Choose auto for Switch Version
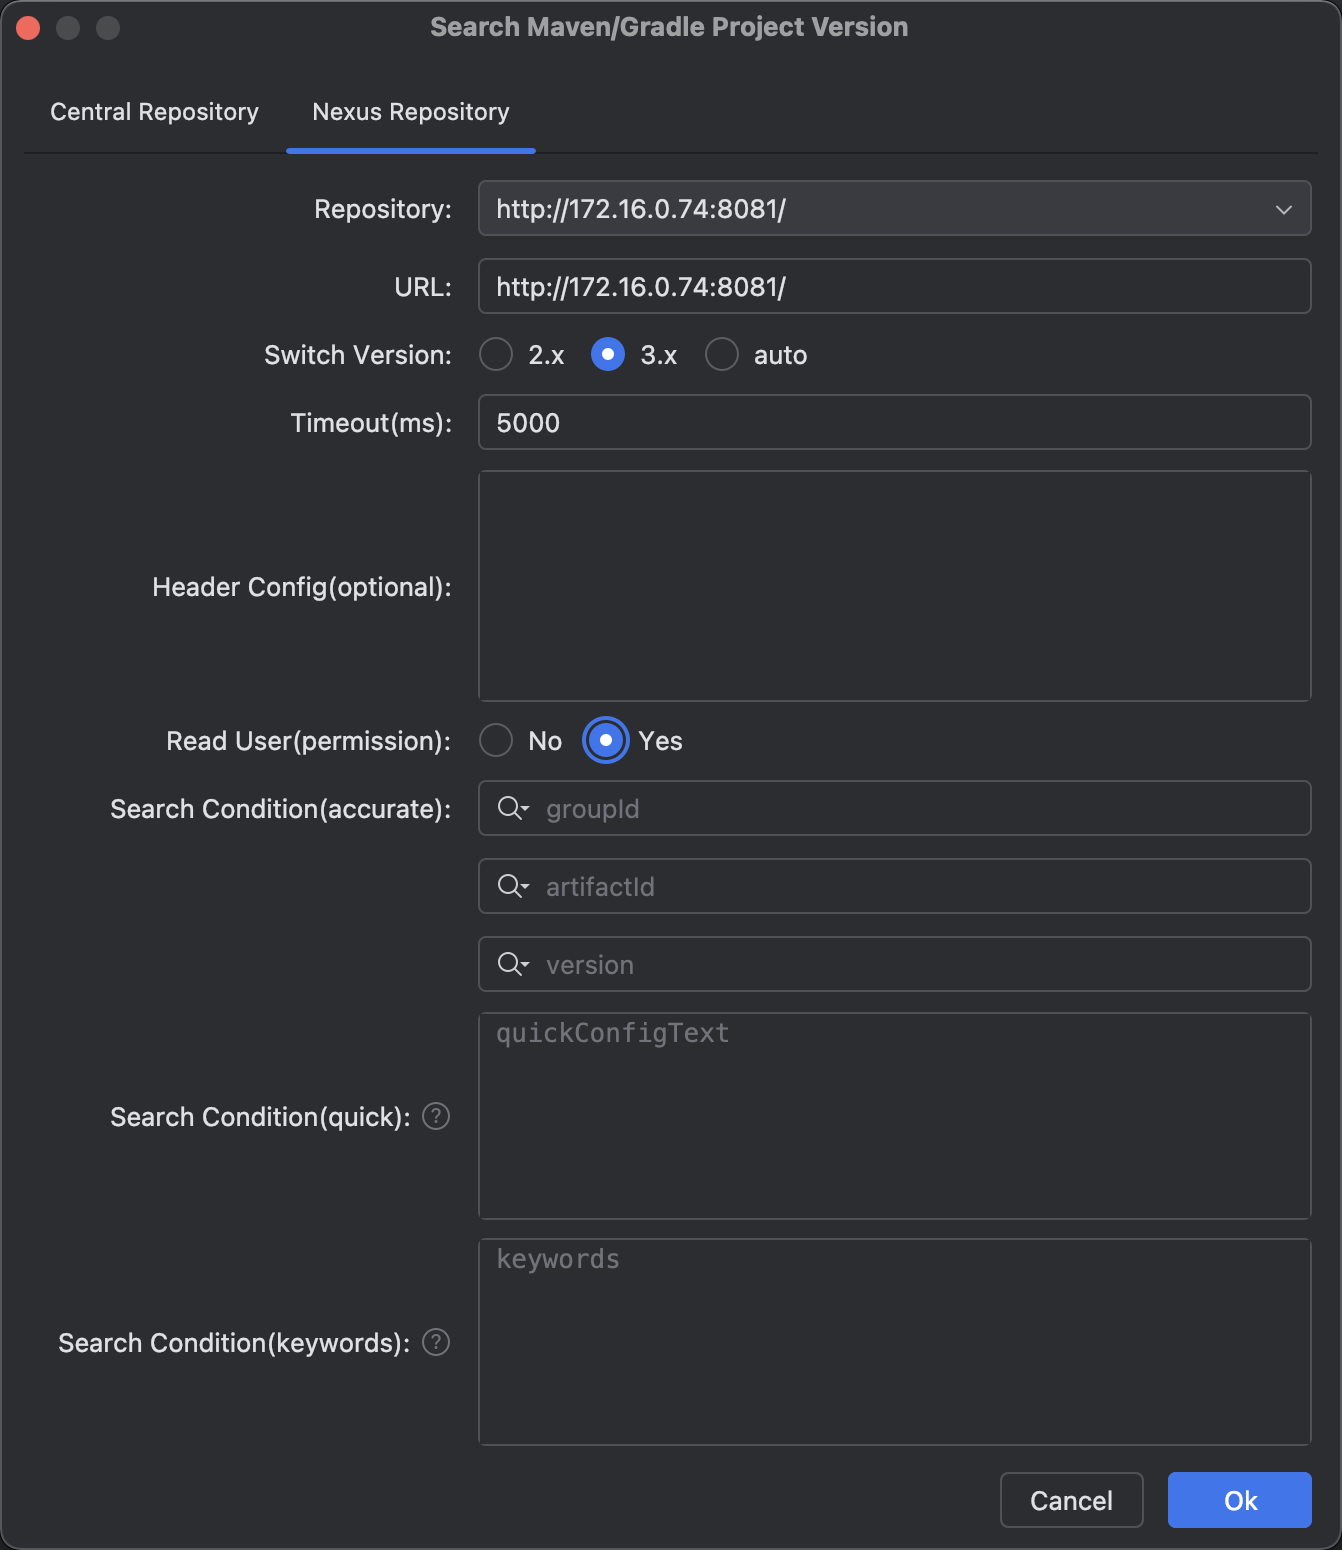 (722, 355)
